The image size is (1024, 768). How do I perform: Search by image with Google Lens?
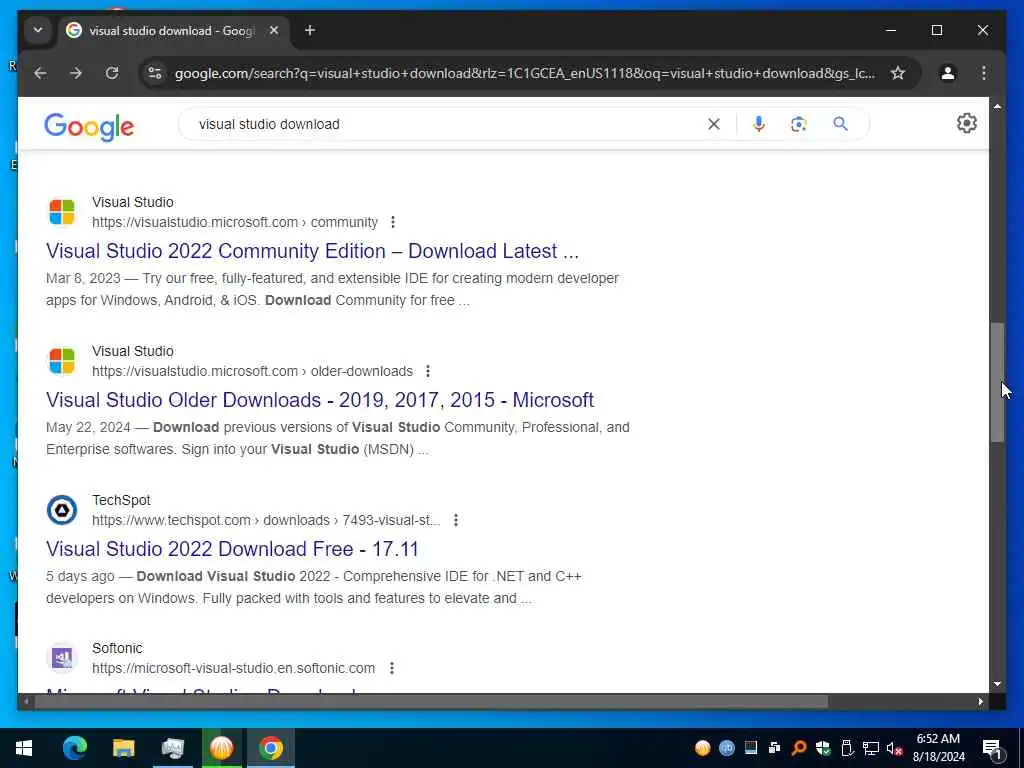[798, 124]
